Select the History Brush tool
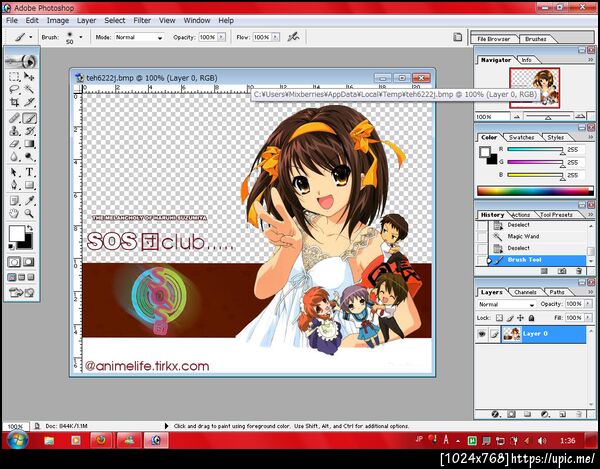 pos(29,131)
